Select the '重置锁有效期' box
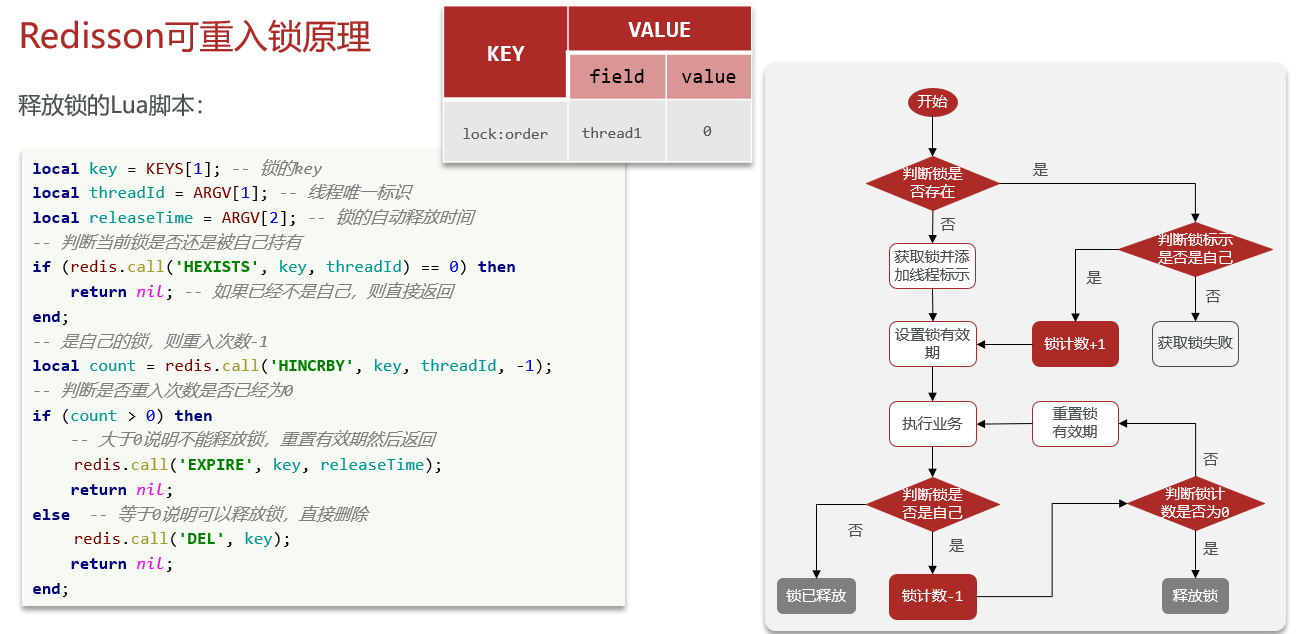1300x634 pixels. click(x=1075, y=424)
